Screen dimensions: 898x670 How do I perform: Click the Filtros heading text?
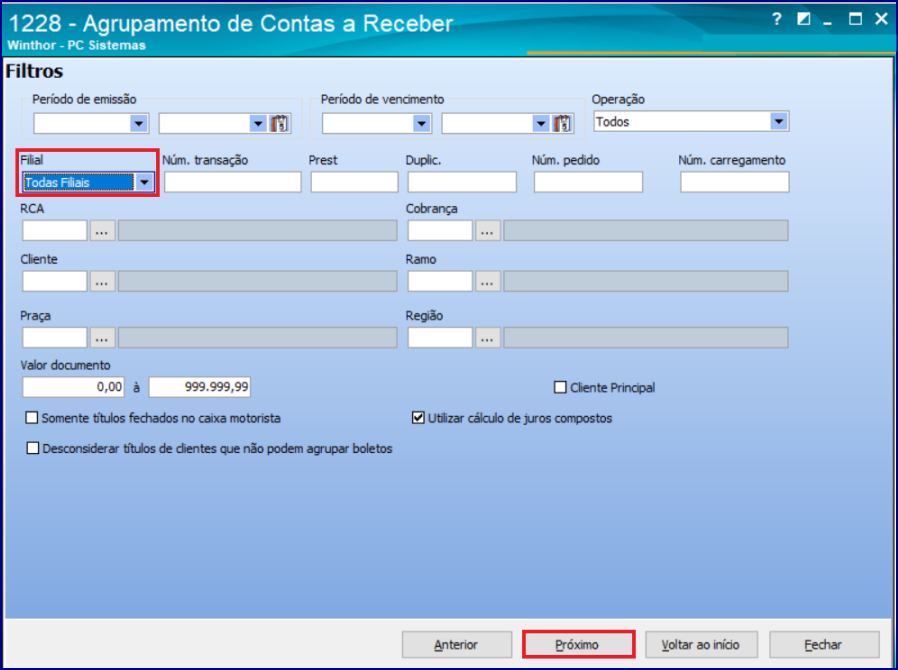click(x=34, y=72)
